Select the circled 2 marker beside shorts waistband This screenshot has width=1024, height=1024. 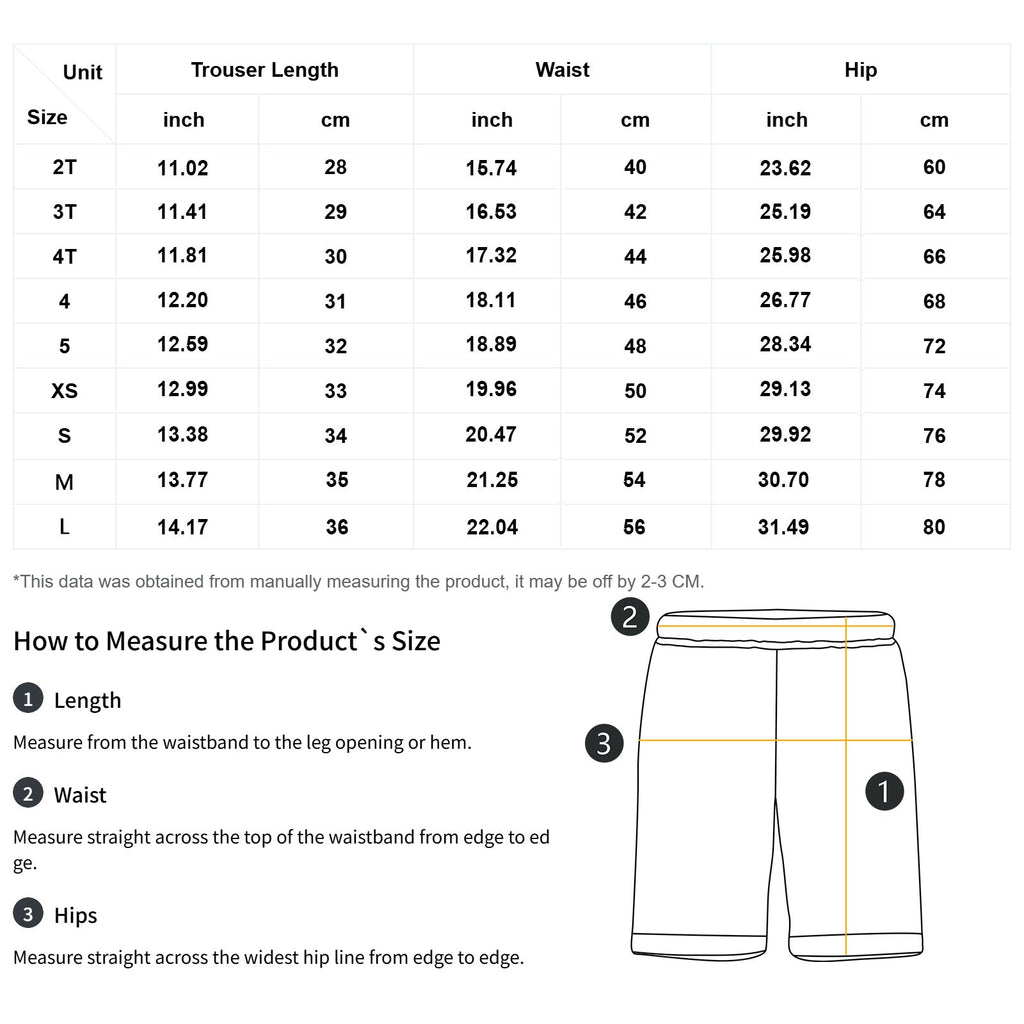tap(630, 616)
